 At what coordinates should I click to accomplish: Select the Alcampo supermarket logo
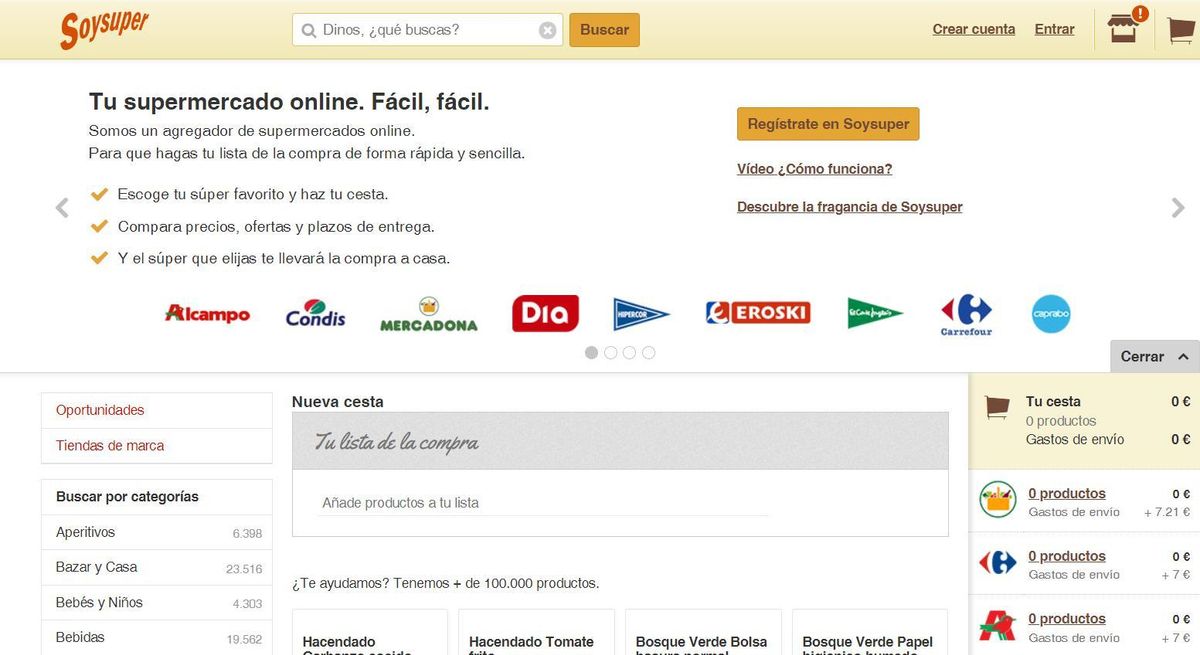coord(207,314)
